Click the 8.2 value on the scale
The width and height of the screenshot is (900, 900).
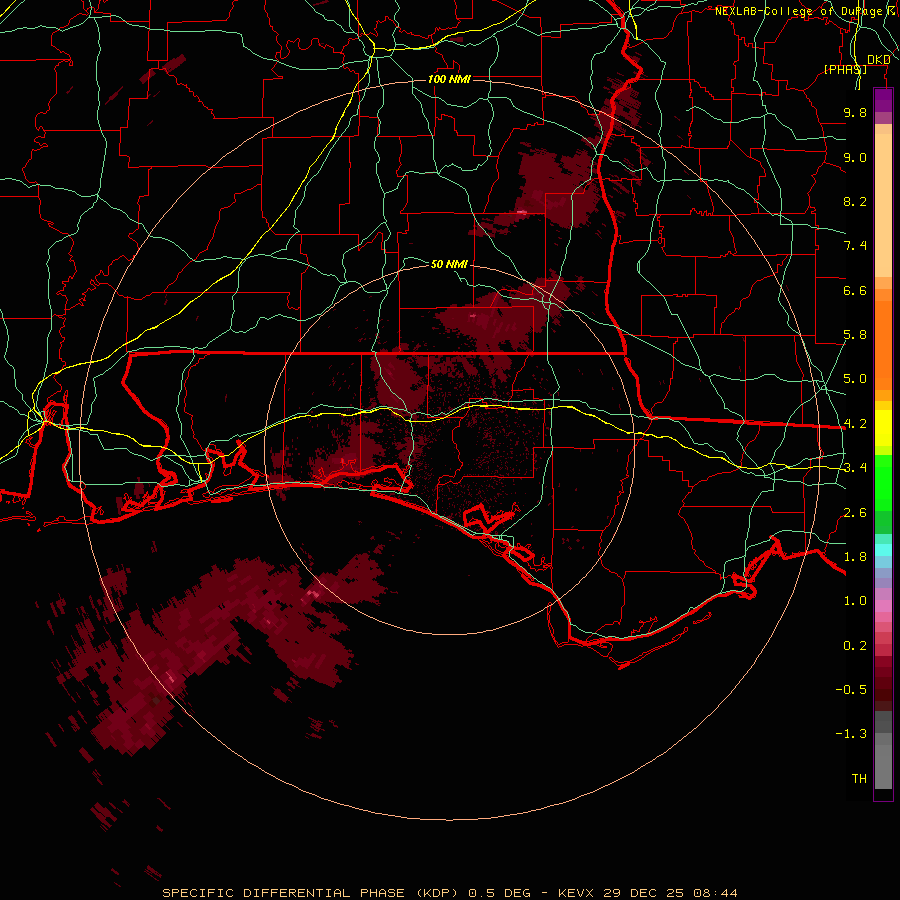[855, 201]
